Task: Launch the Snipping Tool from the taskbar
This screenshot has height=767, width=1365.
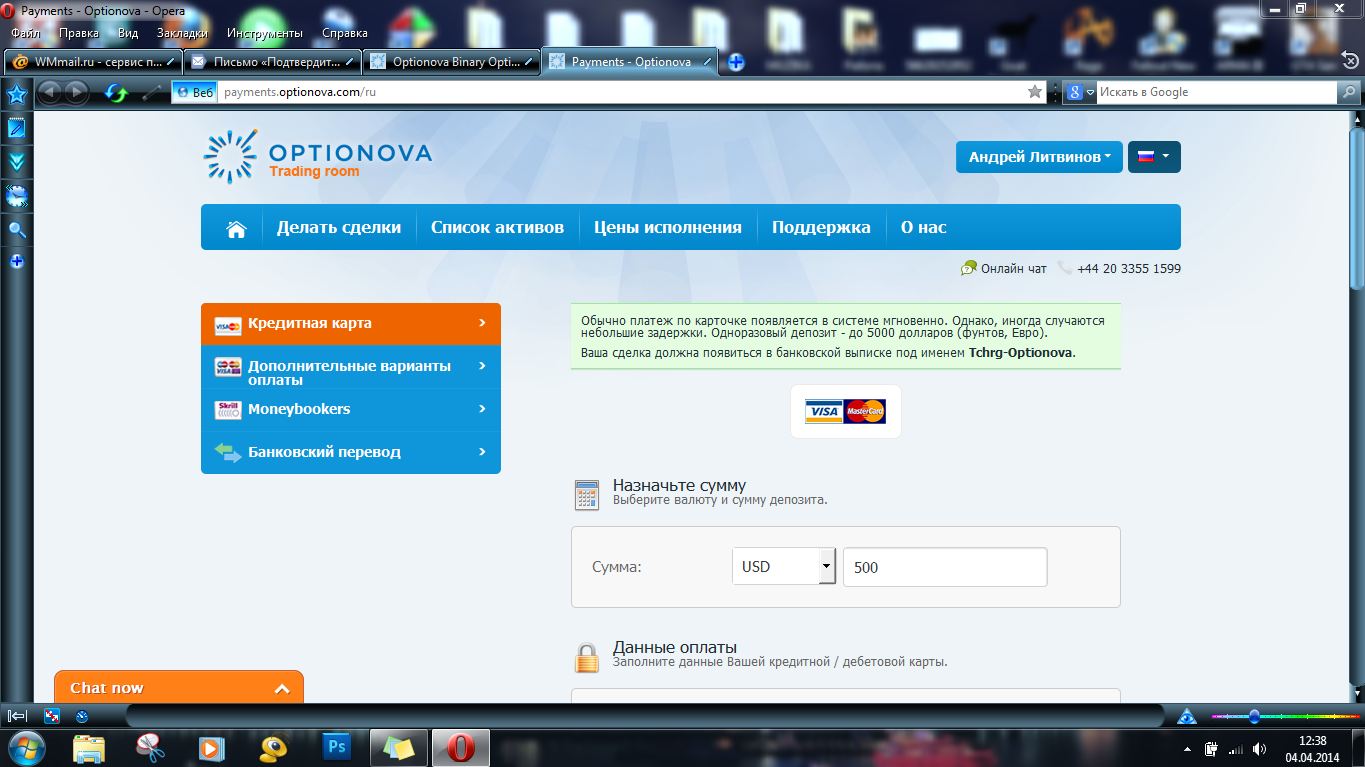Action: (x=150, y=747)
